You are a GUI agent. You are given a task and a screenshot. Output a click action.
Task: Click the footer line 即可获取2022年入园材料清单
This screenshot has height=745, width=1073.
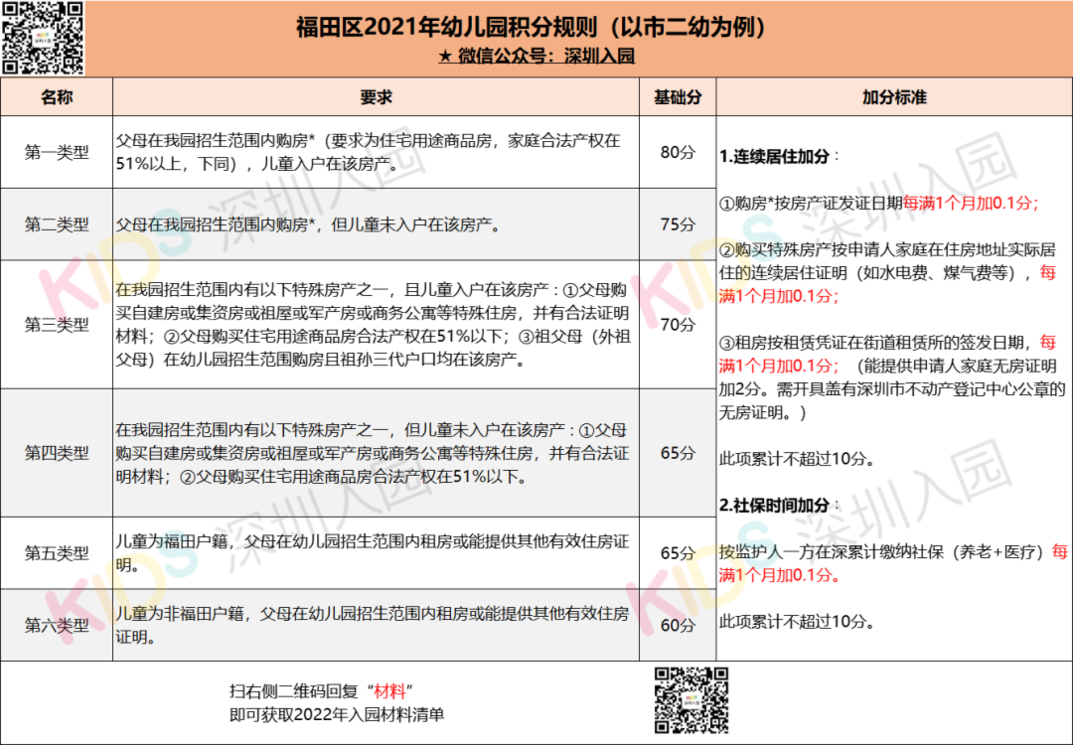(x=337, y=715)
